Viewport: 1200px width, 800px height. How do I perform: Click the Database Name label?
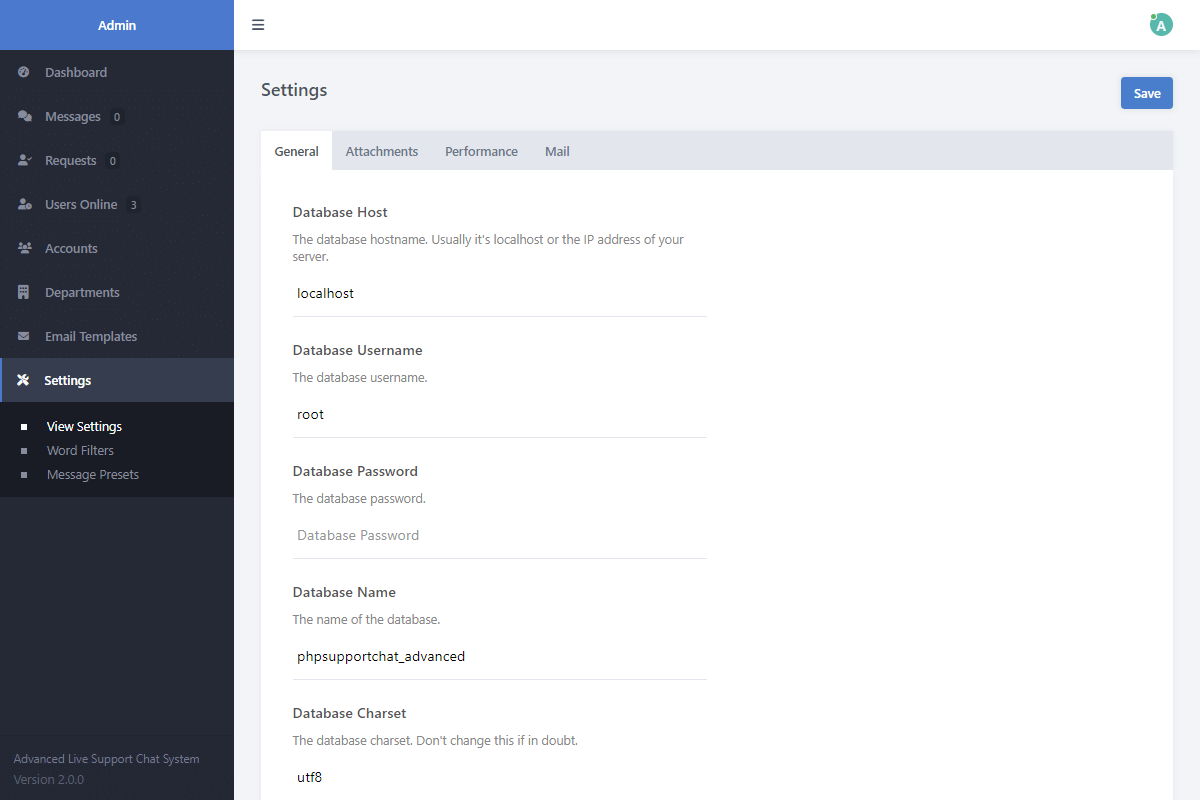click(344, 592)
